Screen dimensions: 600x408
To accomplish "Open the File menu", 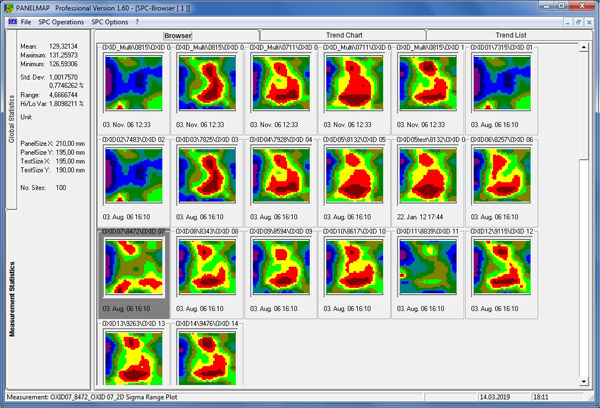I will [x=26, y=22].
